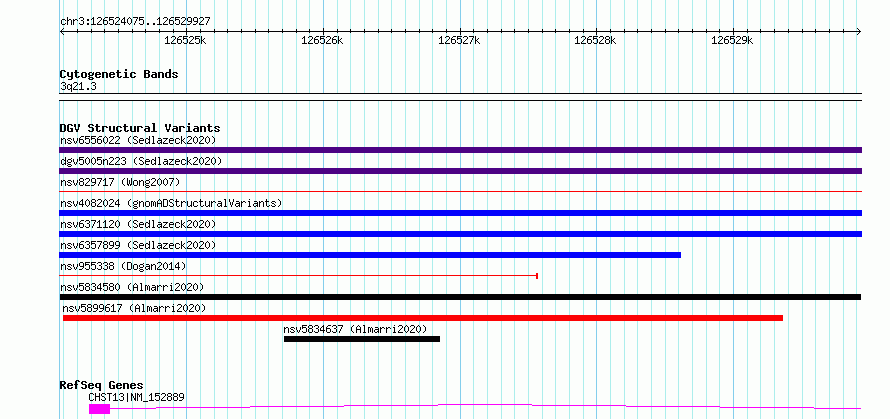Click the ruler's left arrowhead
Viewport: 890px width, 419px height.
(62, 31)
